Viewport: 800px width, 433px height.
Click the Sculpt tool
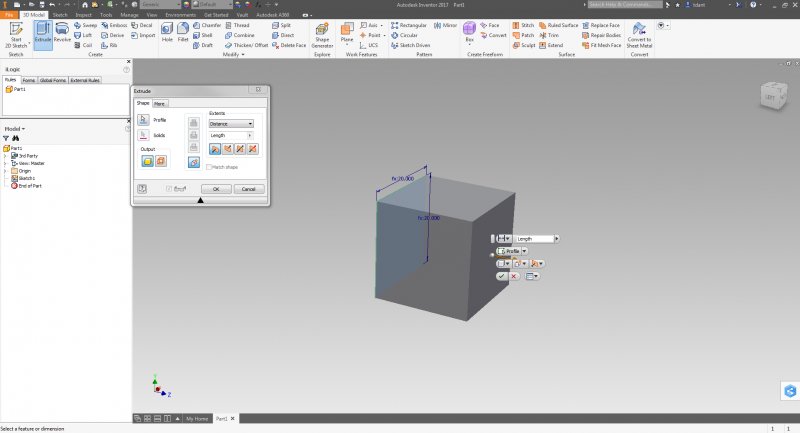524,45
